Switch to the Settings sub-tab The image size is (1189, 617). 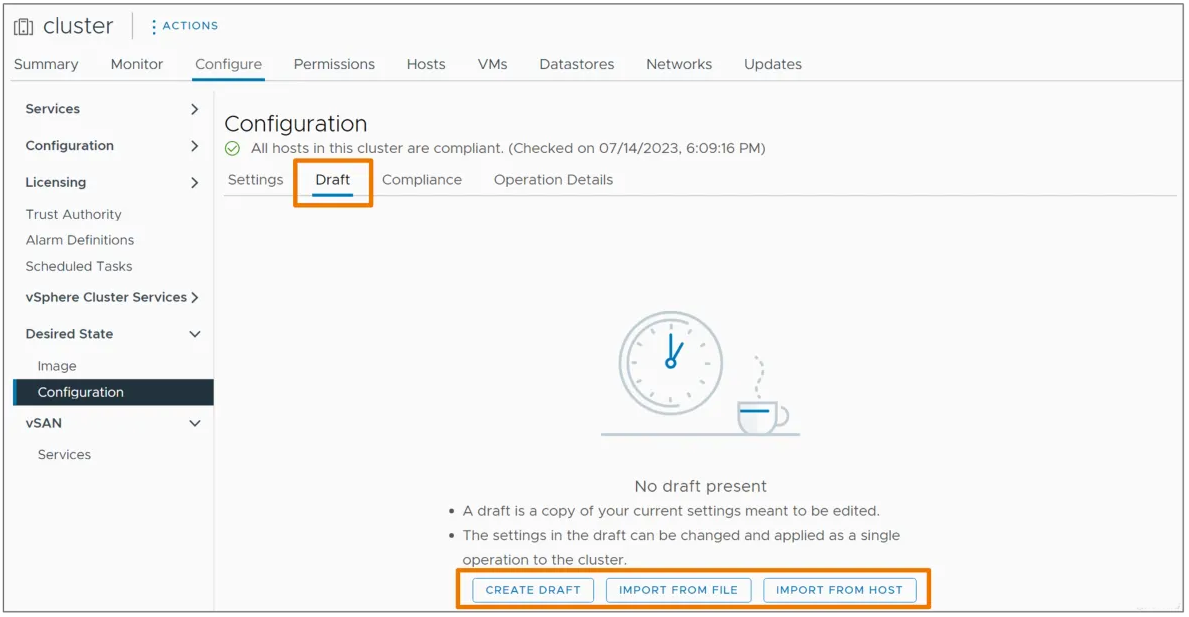click(x=256, y=180)
